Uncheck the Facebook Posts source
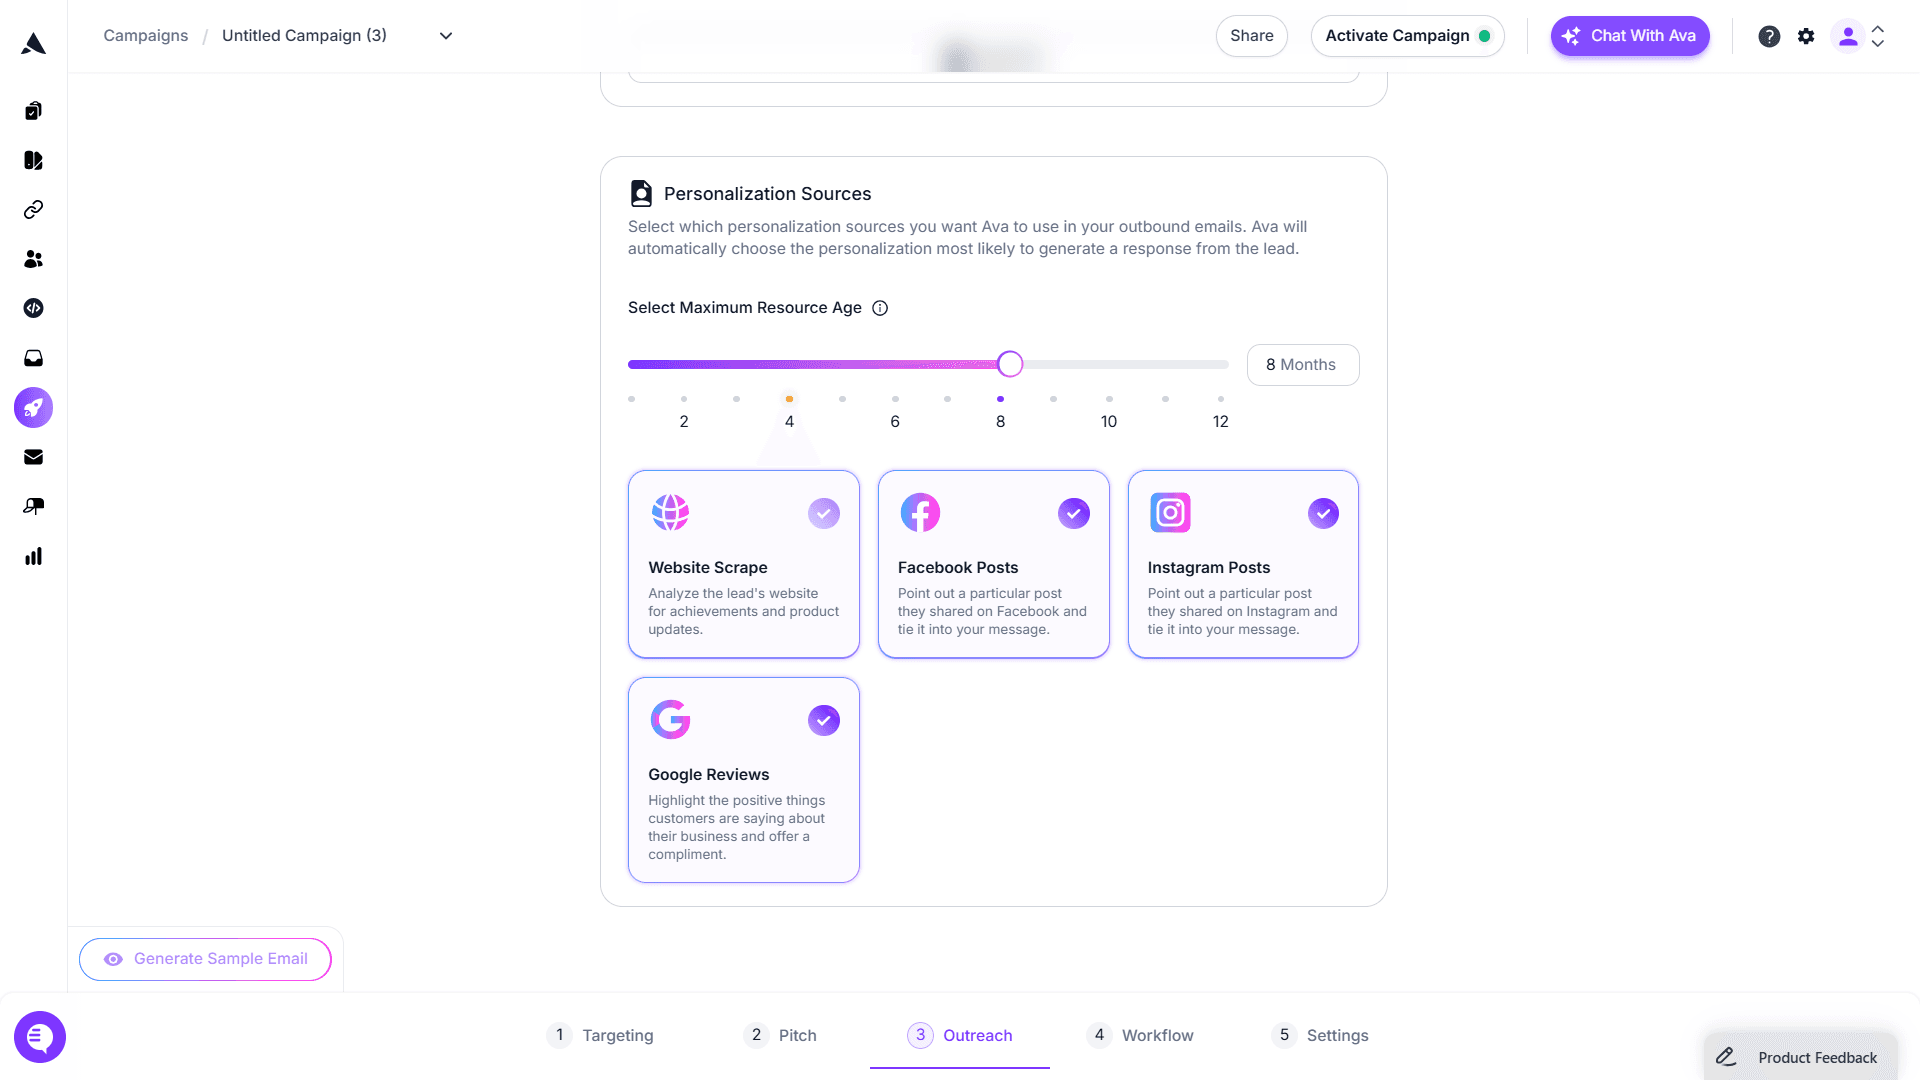Image resolution: width=1920 pixels, height=1080 pixels. [x=1074, y=513]
